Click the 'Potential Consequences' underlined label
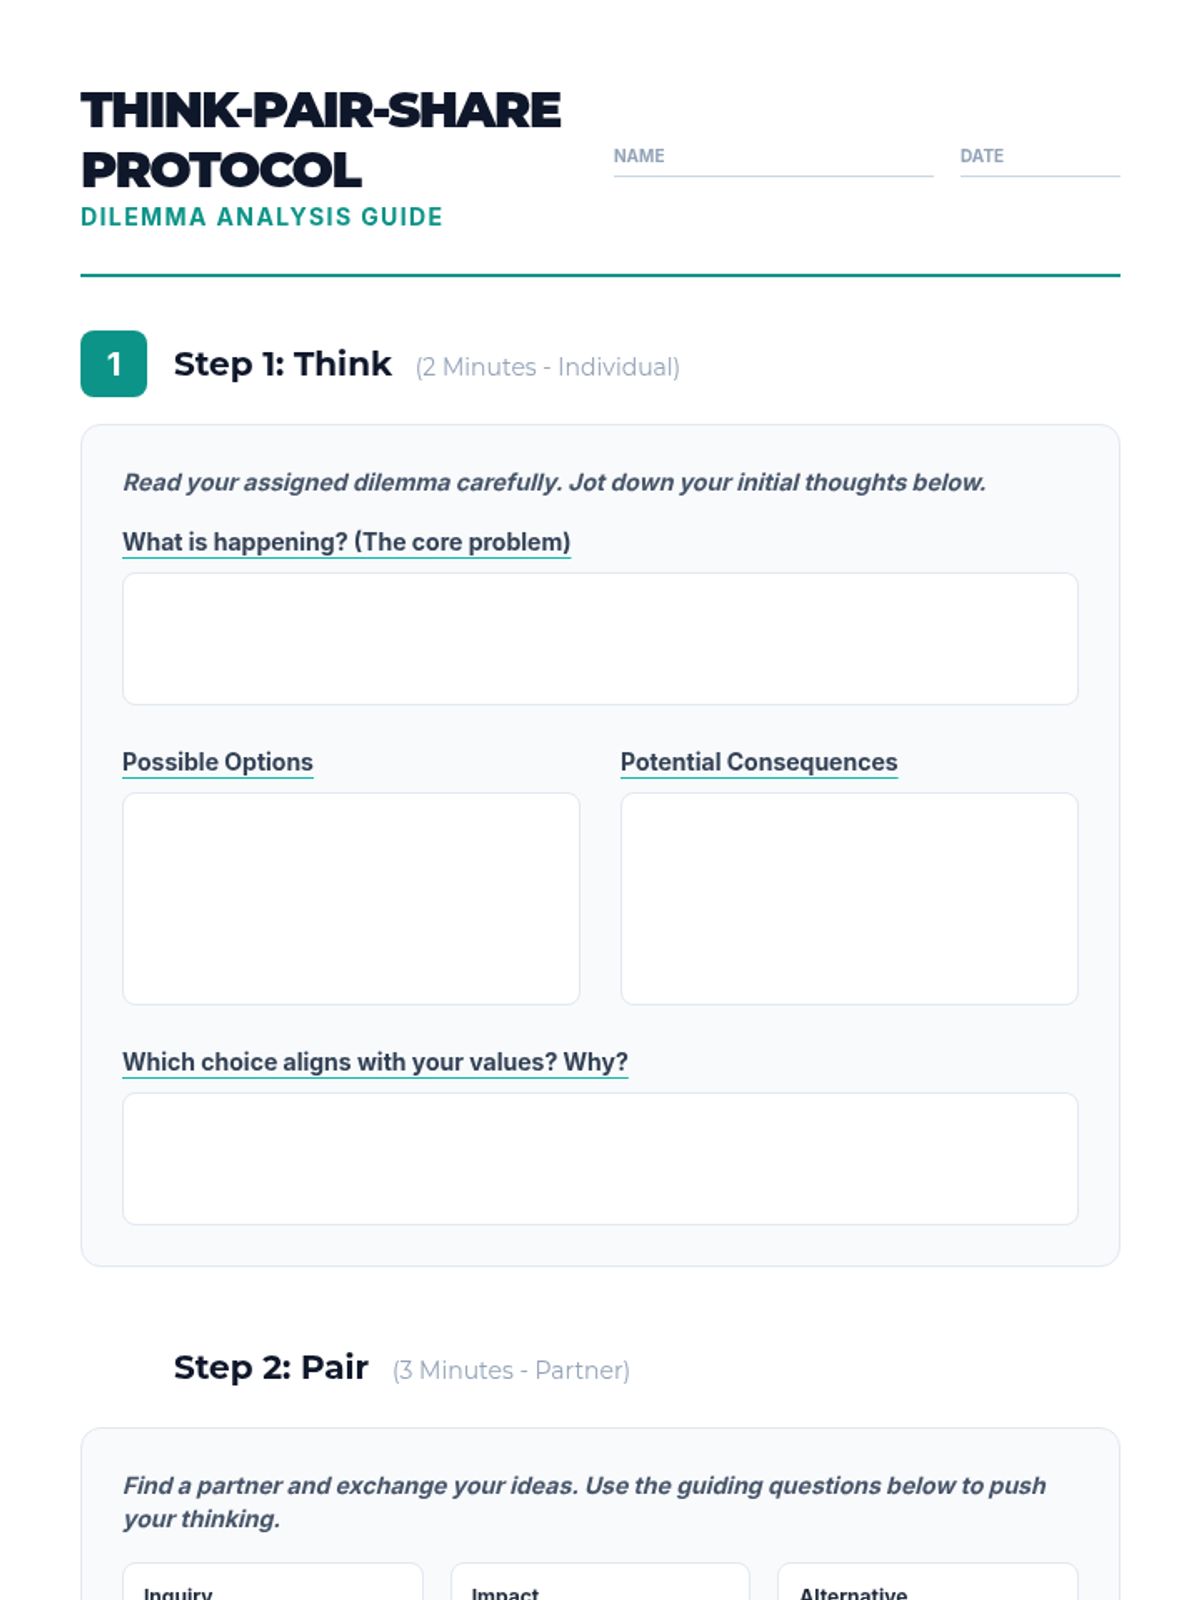The height and width of the screenshot is (1600, 1200). pos(758,762)
